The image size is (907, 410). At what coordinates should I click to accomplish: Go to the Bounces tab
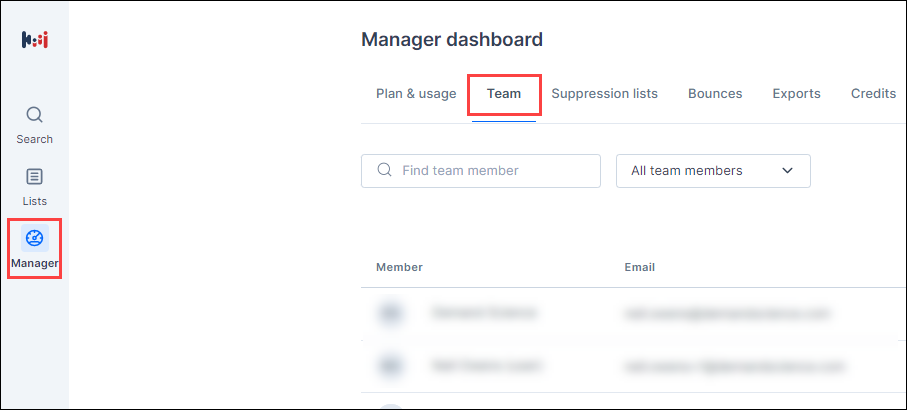tap(715, 94)
